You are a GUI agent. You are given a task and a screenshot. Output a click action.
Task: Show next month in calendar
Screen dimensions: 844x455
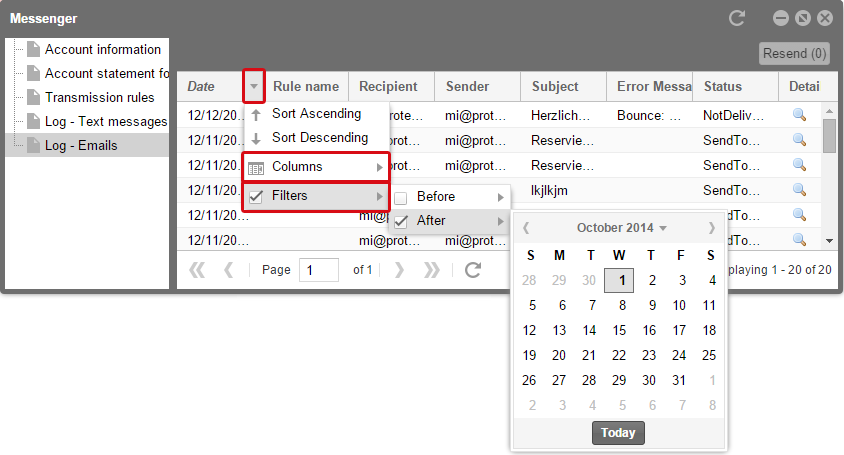click(x=712, y=228)
